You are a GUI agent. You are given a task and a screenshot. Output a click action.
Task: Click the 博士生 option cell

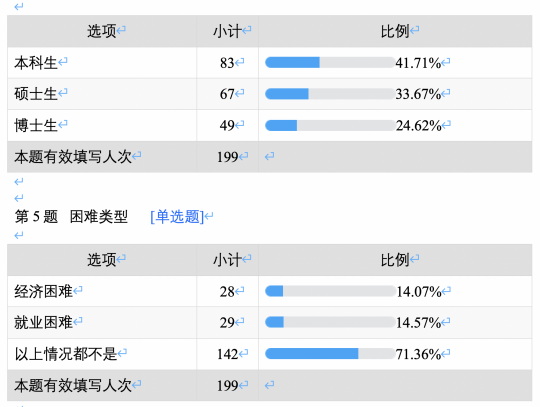102,125
